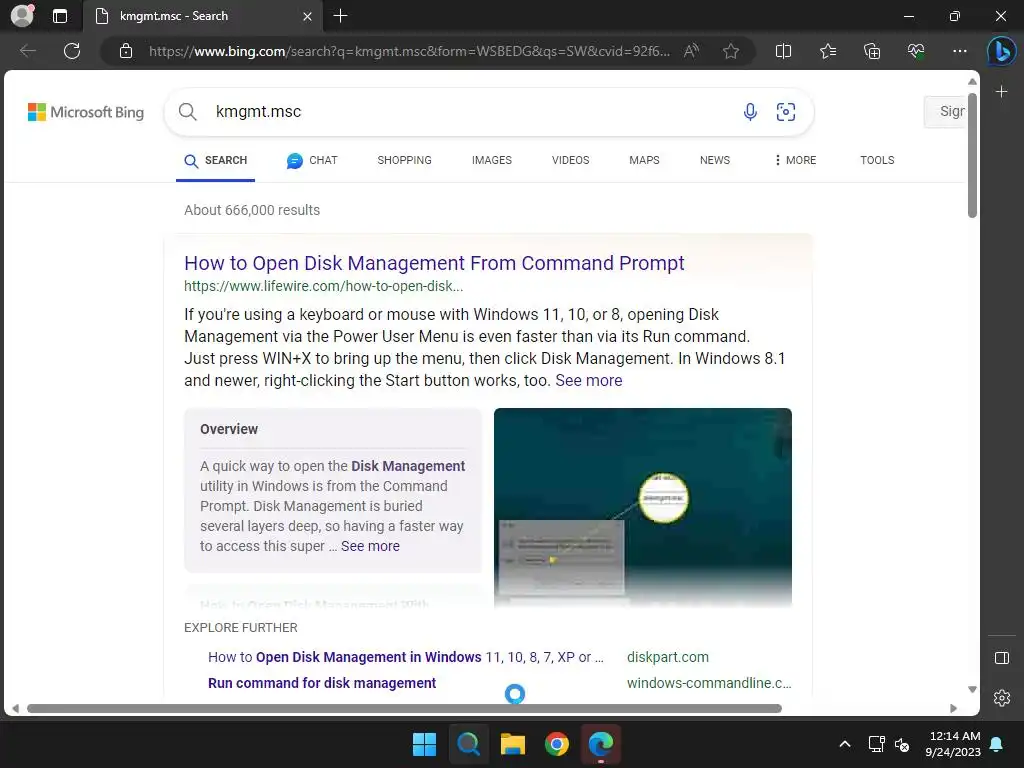Open clock showing 12:14 AM
1024x768 pixels.
click(x=953, y=744)
